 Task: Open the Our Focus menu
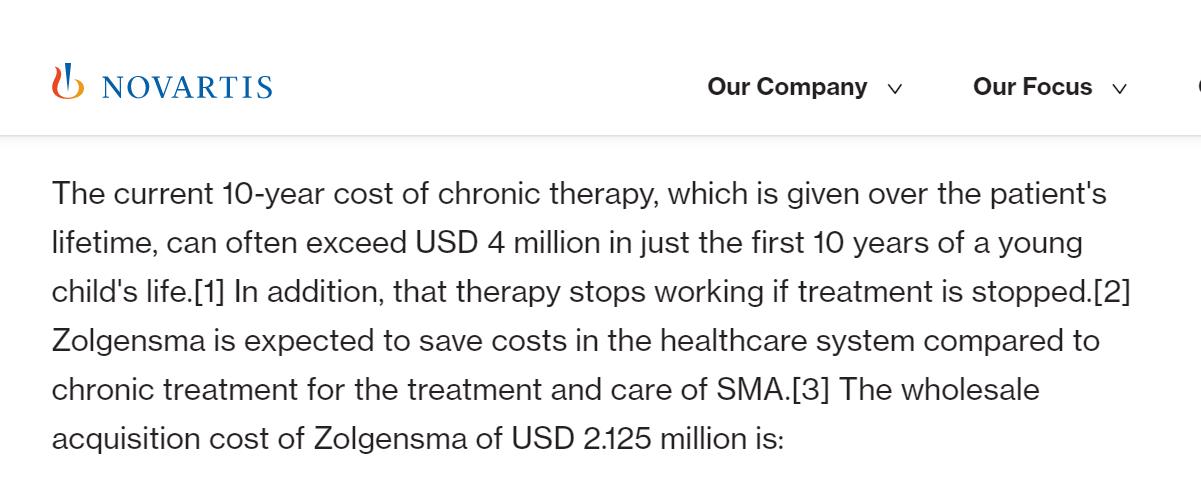[x=1032, y=87]
